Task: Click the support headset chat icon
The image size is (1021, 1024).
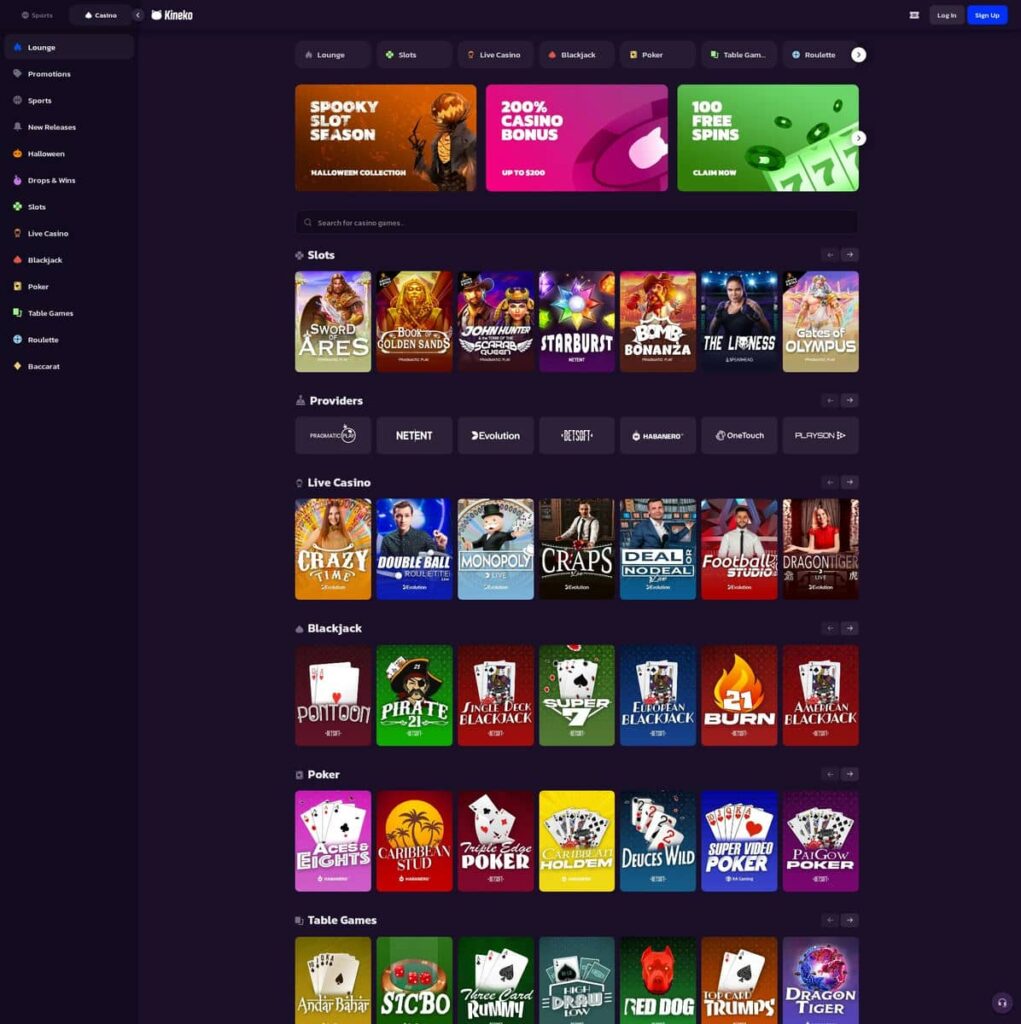Action: coord(1002,1002)
